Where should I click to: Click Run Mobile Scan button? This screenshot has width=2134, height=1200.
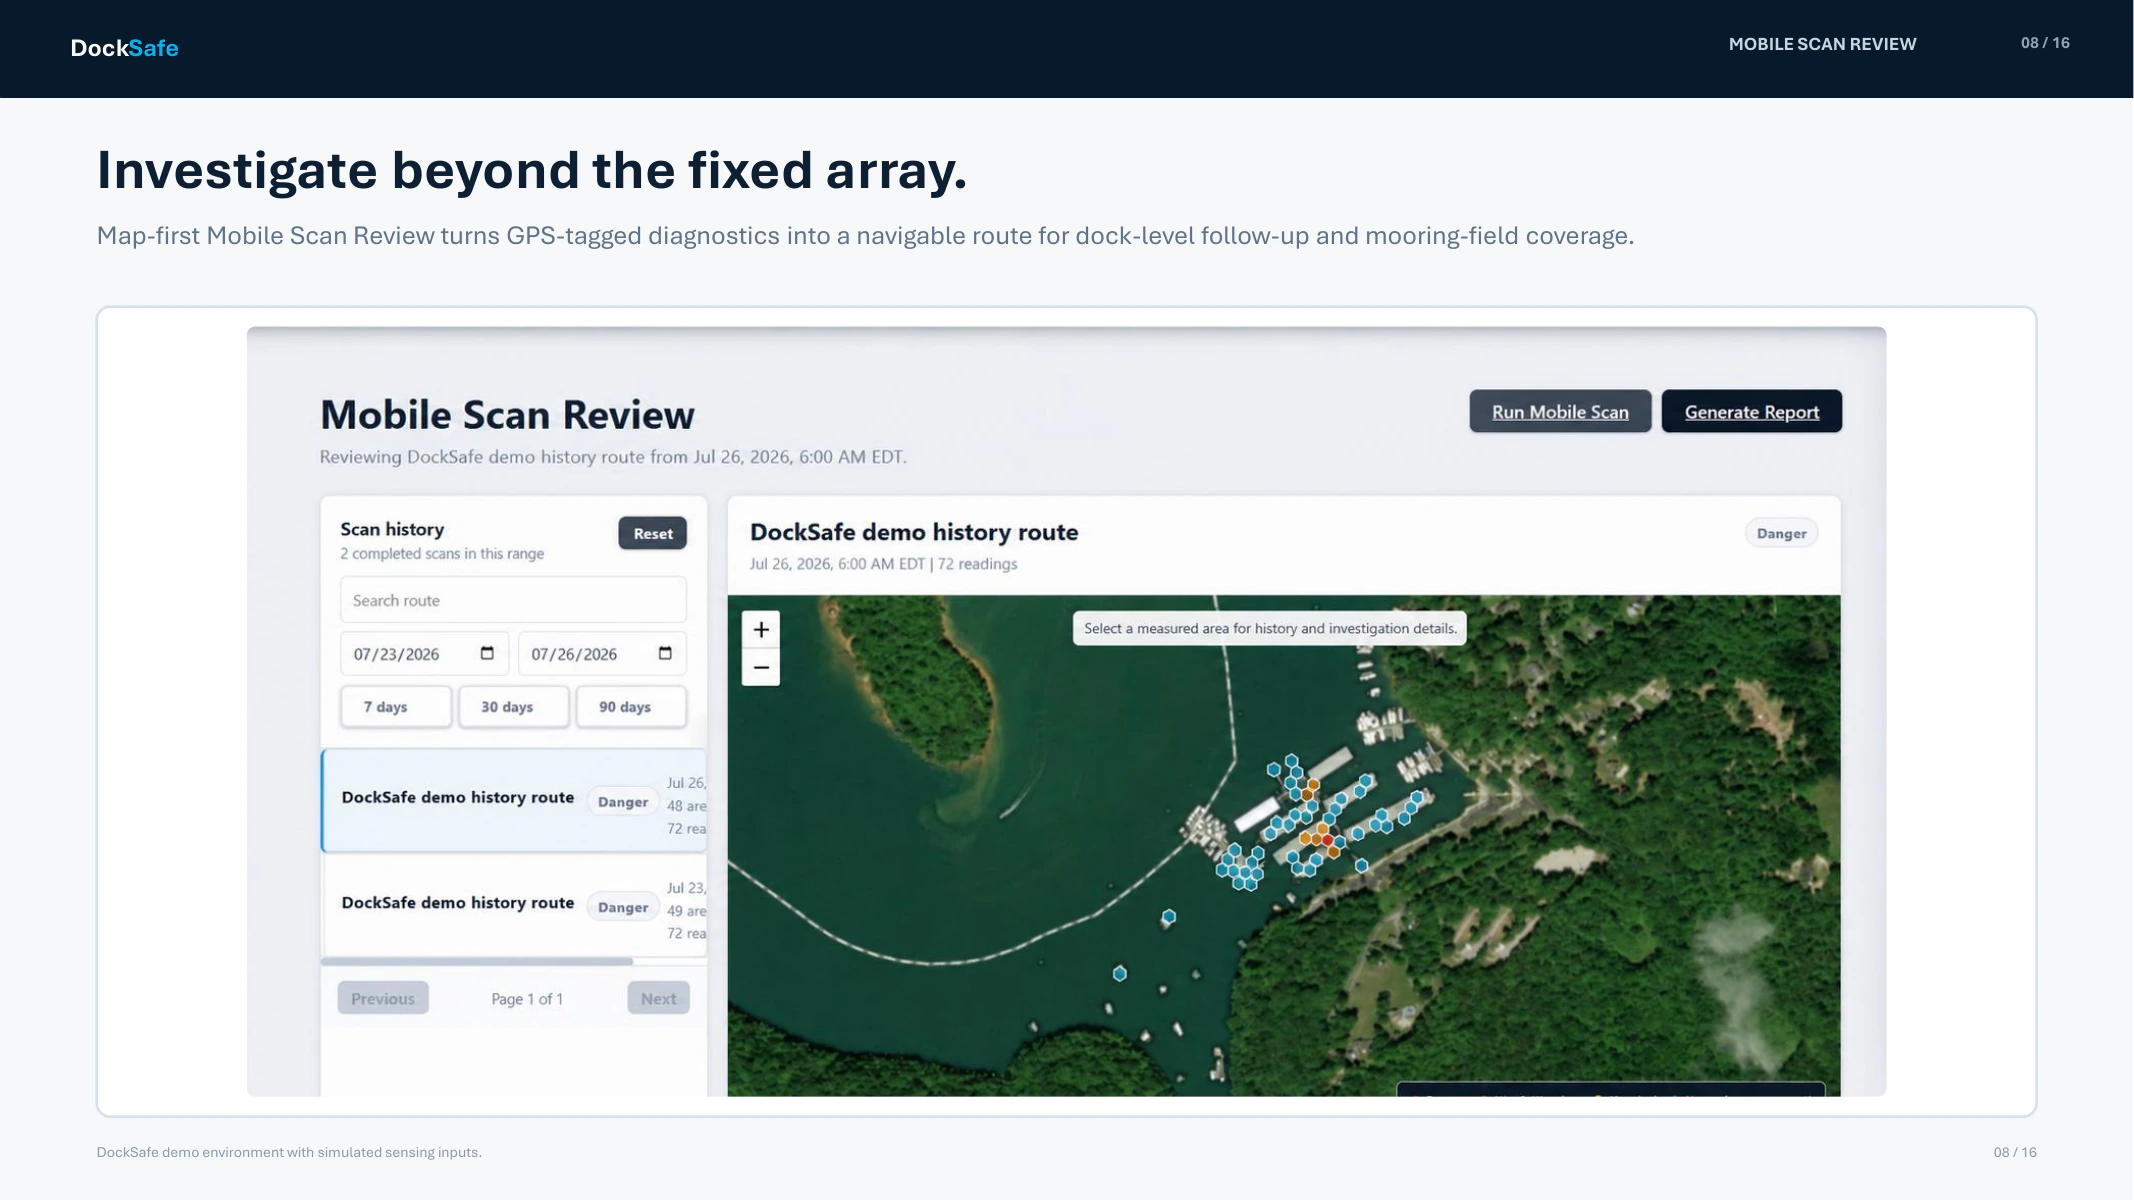[1560, 411]
